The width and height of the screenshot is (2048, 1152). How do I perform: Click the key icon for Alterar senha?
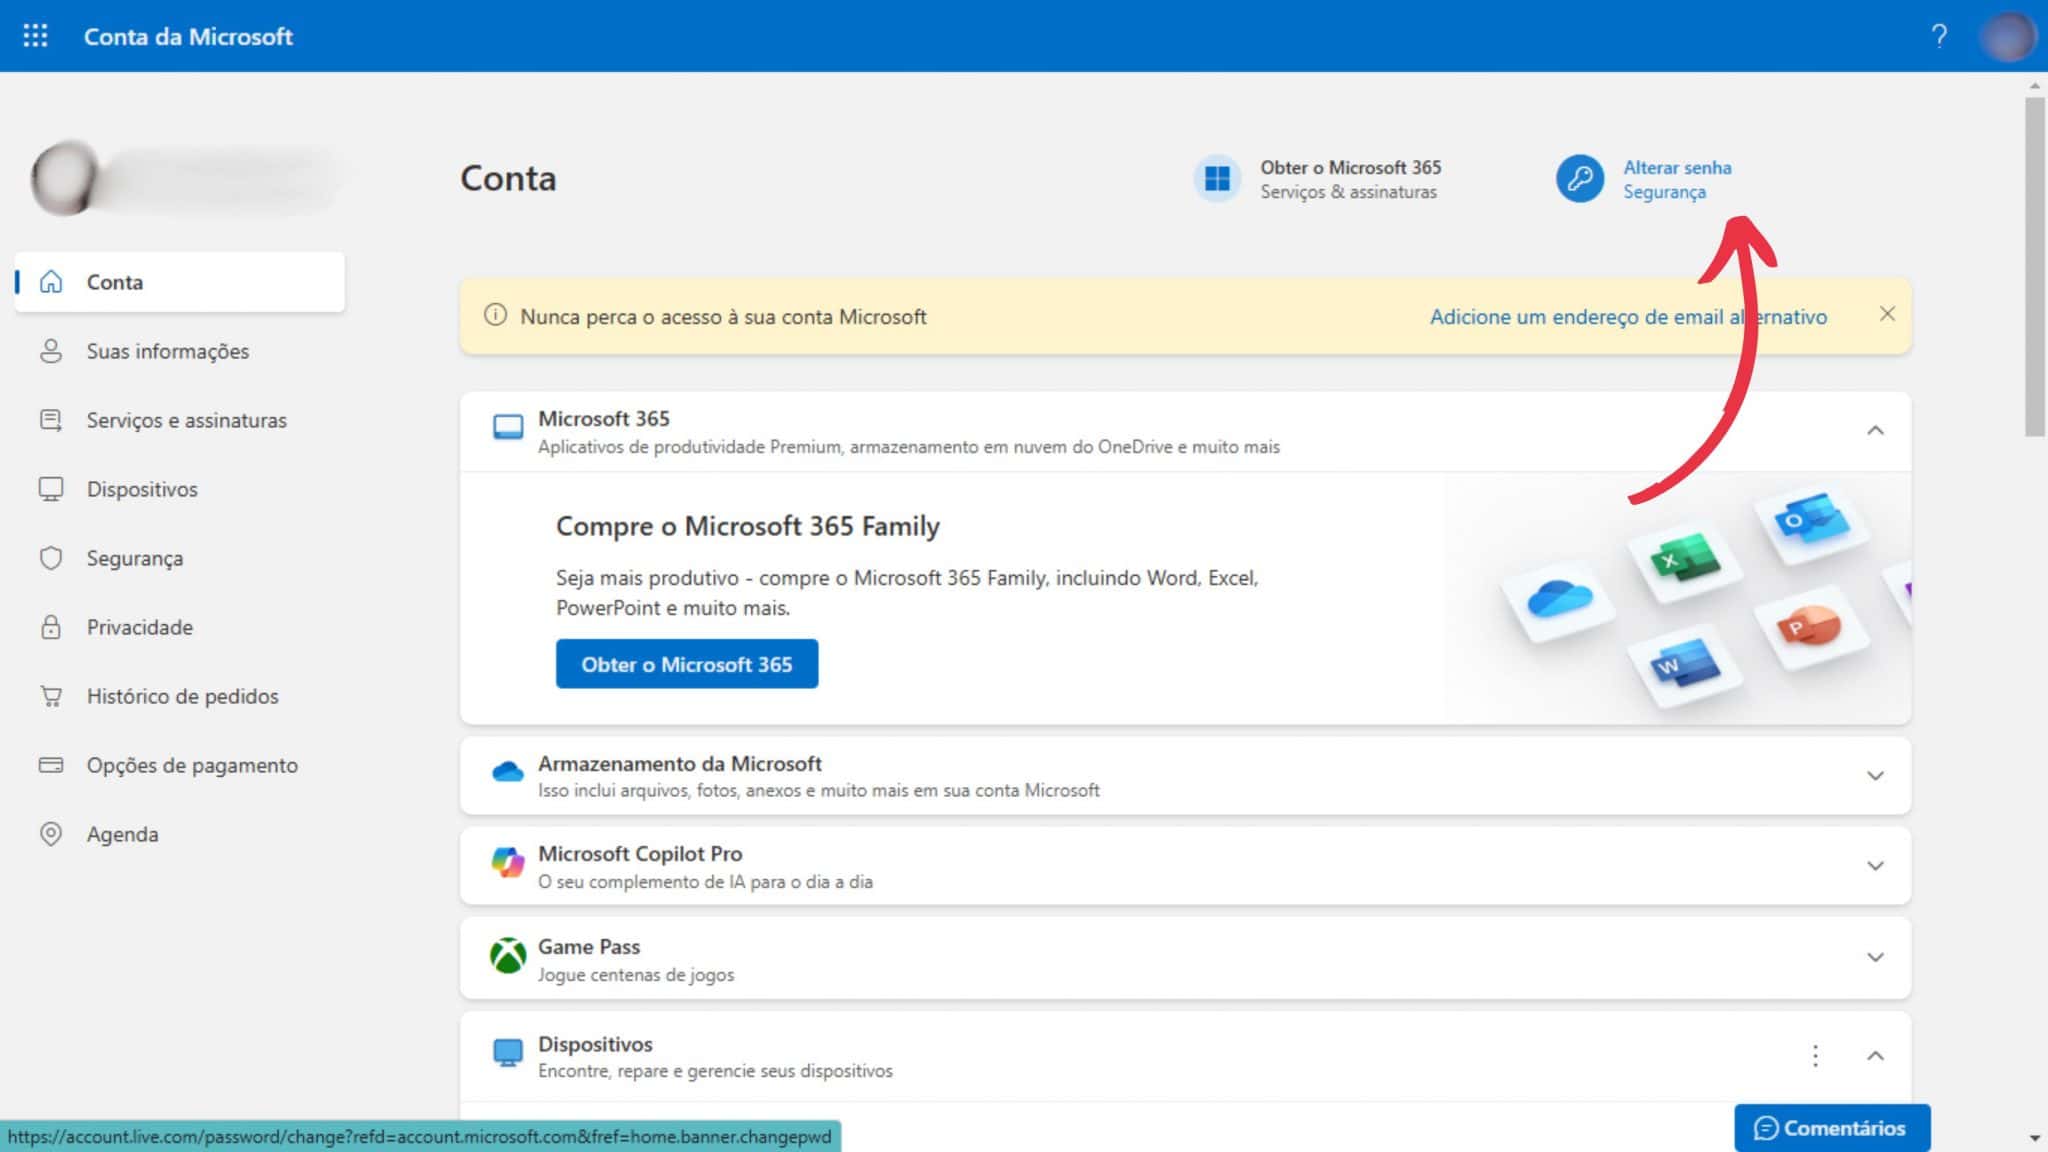pyautogui.click(x=1580, y=179)
